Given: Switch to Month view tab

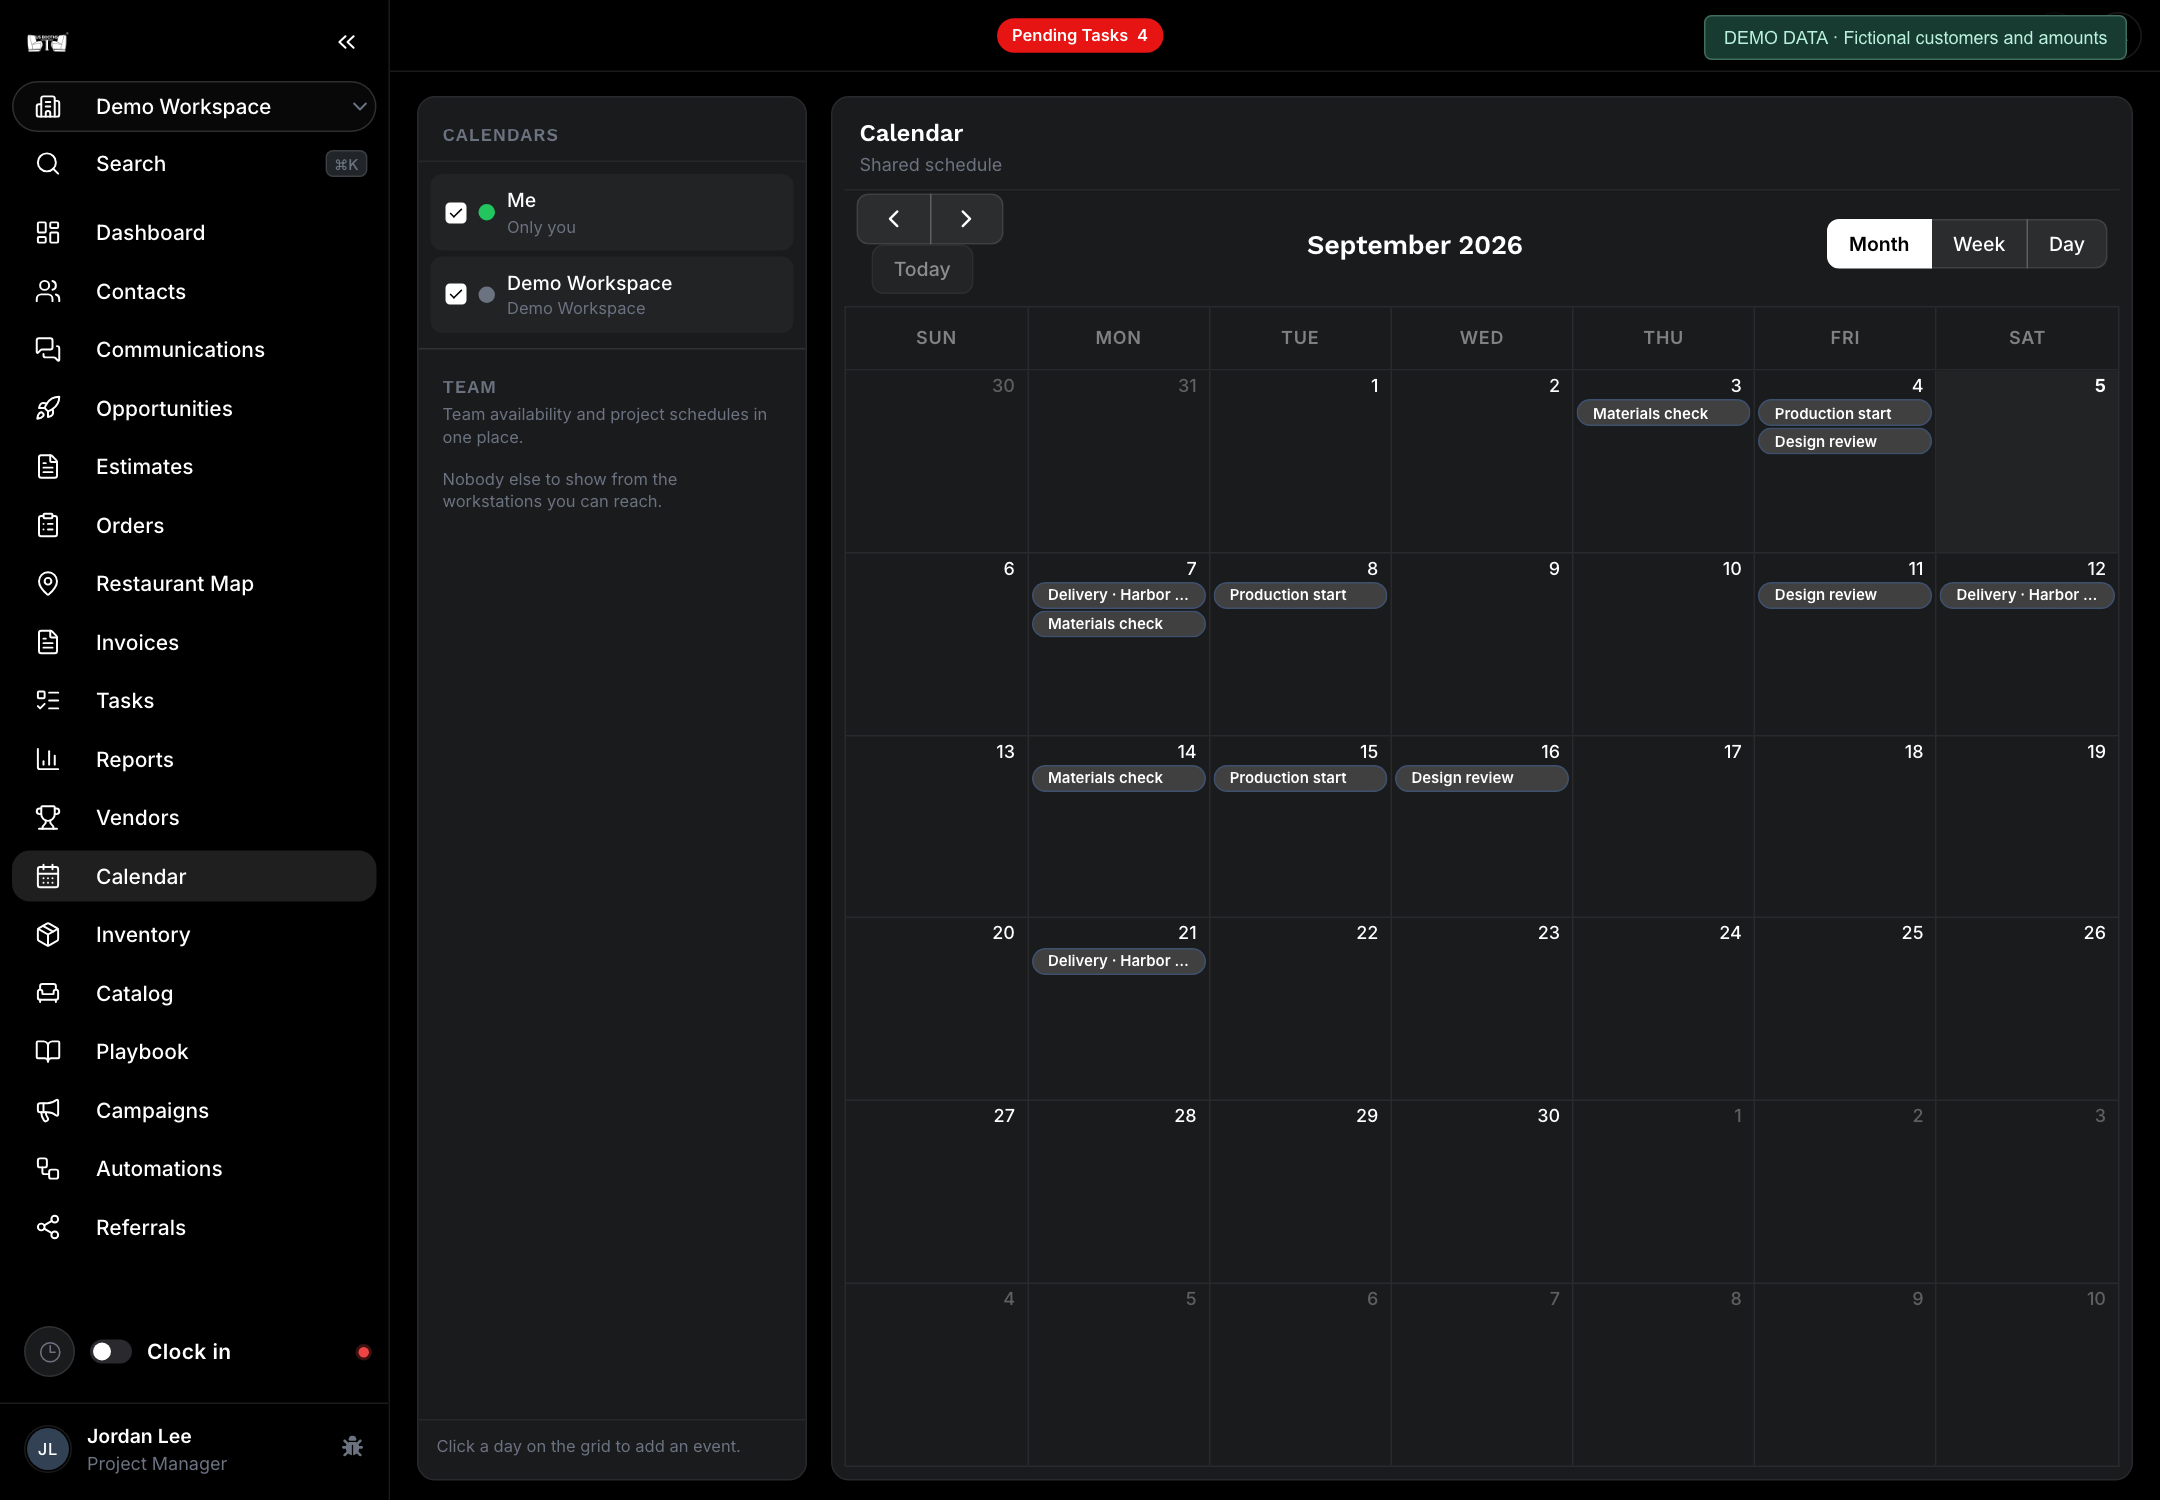Looking at the screenshot, I should [1879, 244].
